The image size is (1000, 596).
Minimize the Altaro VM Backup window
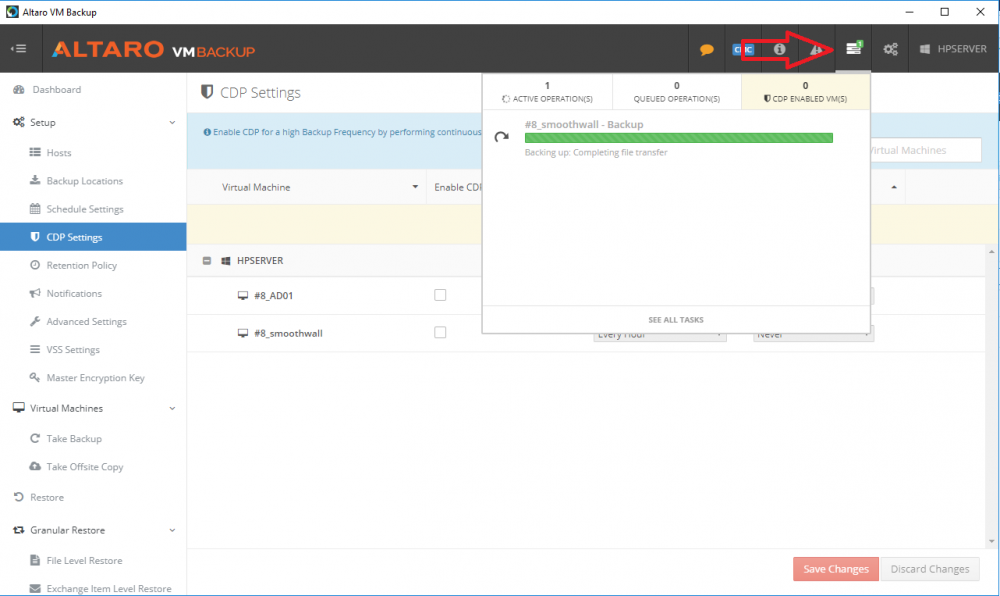click(x=909, y=12)
